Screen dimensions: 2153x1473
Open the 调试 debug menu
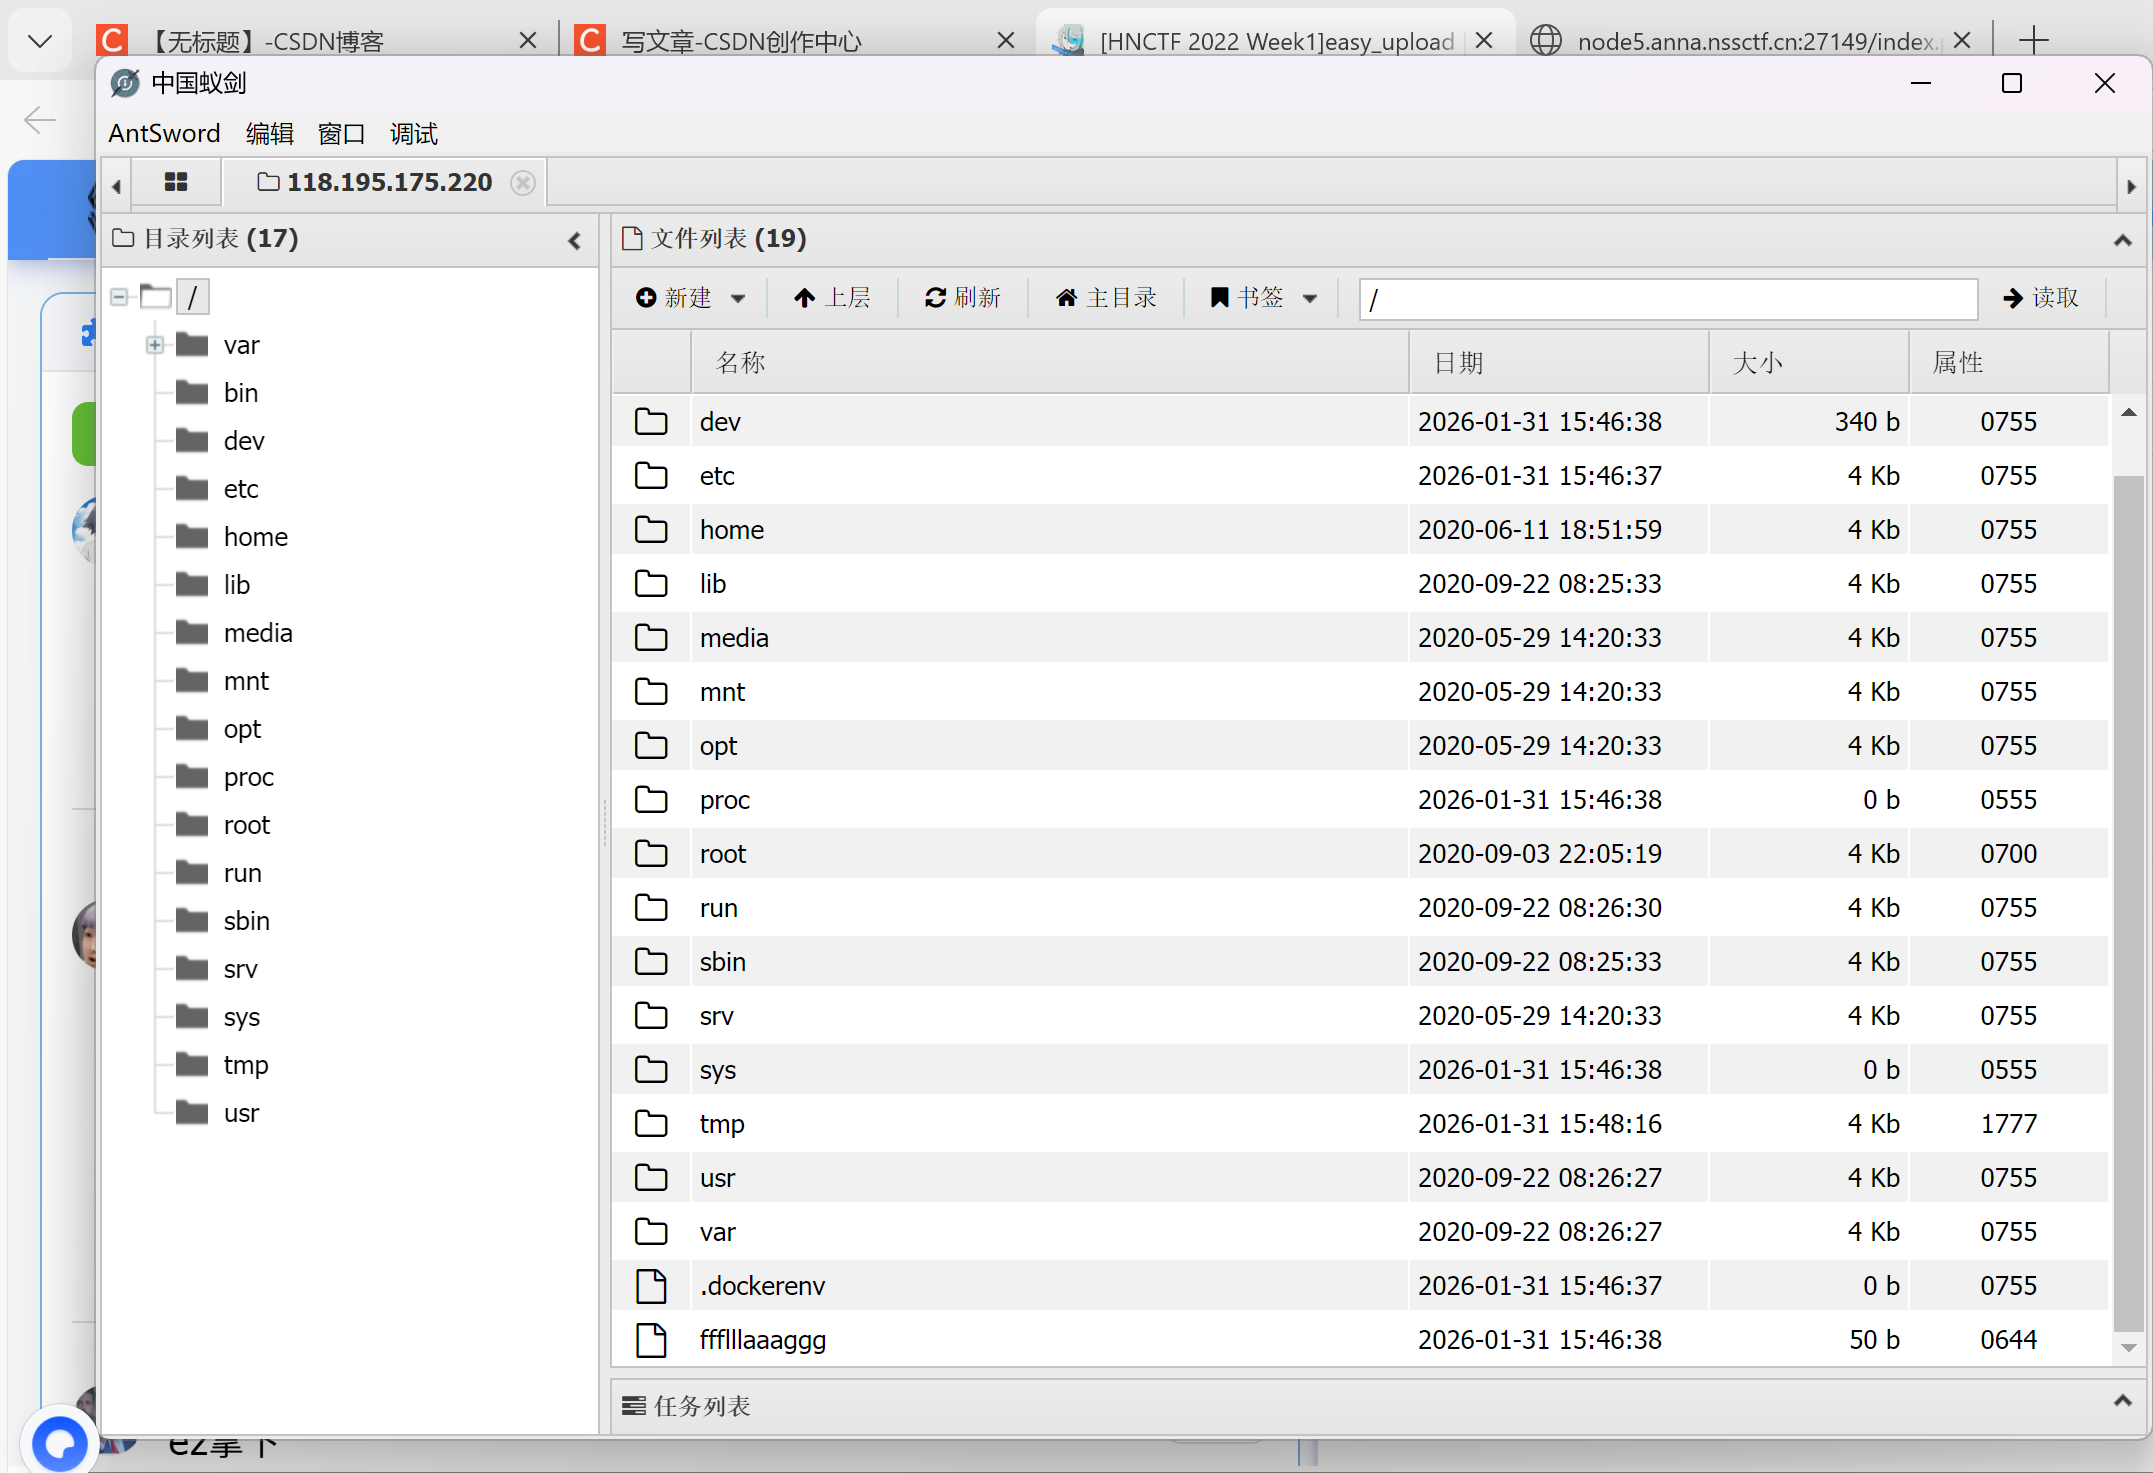[413, 133]
